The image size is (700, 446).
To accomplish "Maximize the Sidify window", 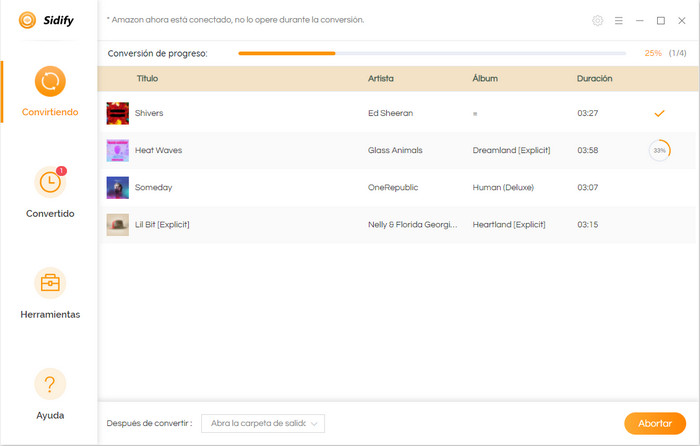I will pos(661,21).
